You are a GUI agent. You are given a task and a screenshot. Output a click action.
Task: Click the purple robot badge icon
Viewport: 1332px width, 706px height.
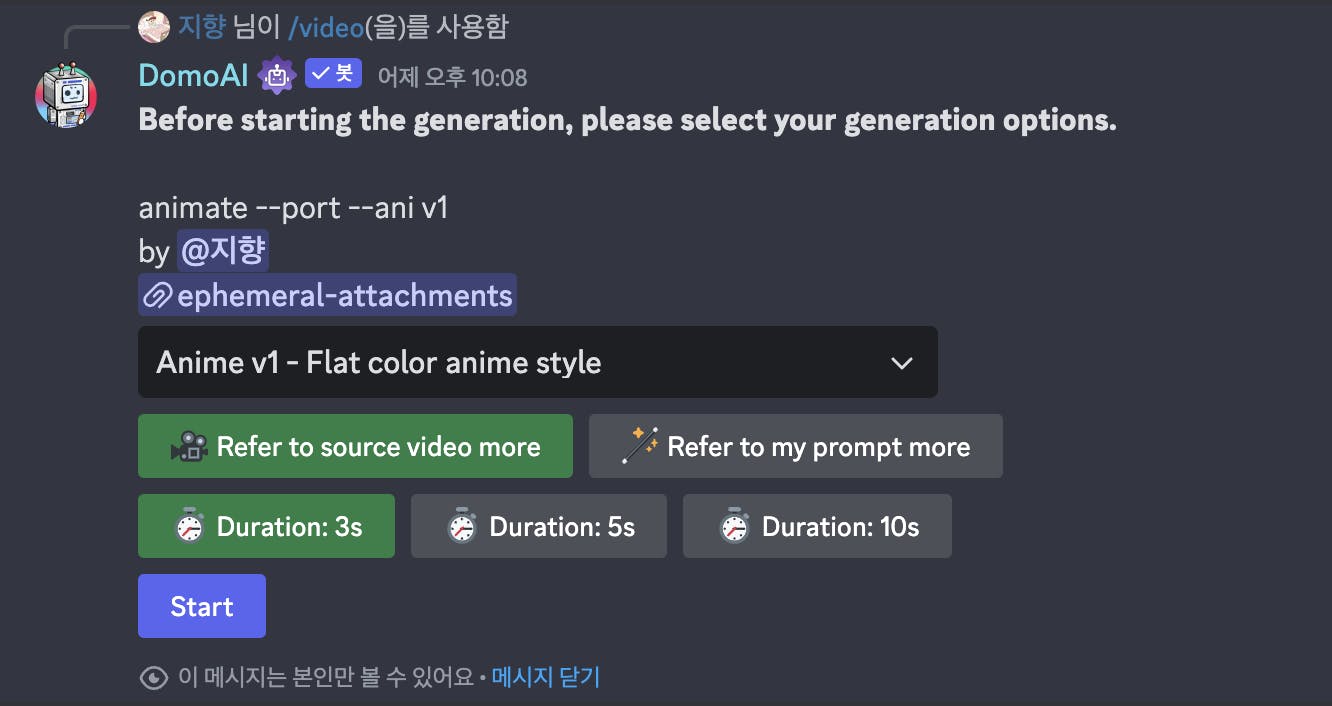point(276,76)
